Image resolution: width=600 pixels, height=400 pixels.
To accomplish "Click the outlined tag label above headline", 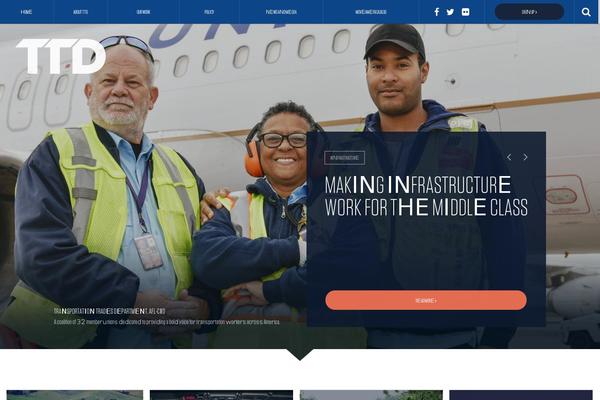I will (344, 158).
